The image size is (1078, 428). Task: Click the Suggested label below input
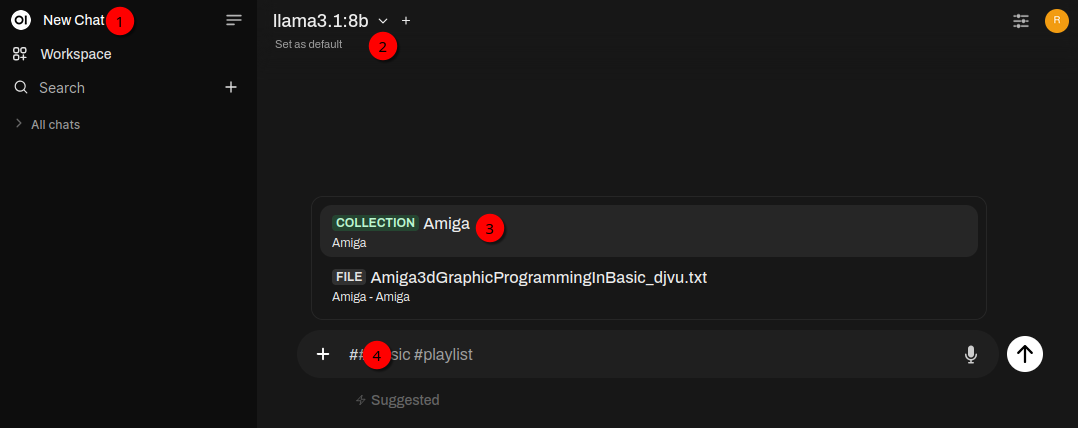click(x=404, y=400)
